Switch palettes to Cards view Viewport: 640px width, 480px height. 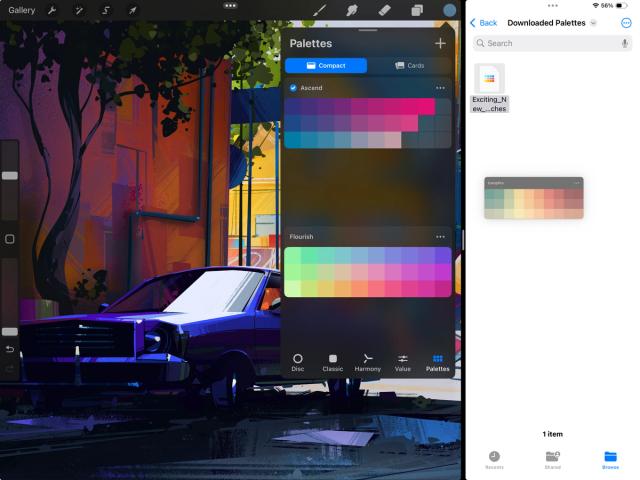tap(409, 66)
